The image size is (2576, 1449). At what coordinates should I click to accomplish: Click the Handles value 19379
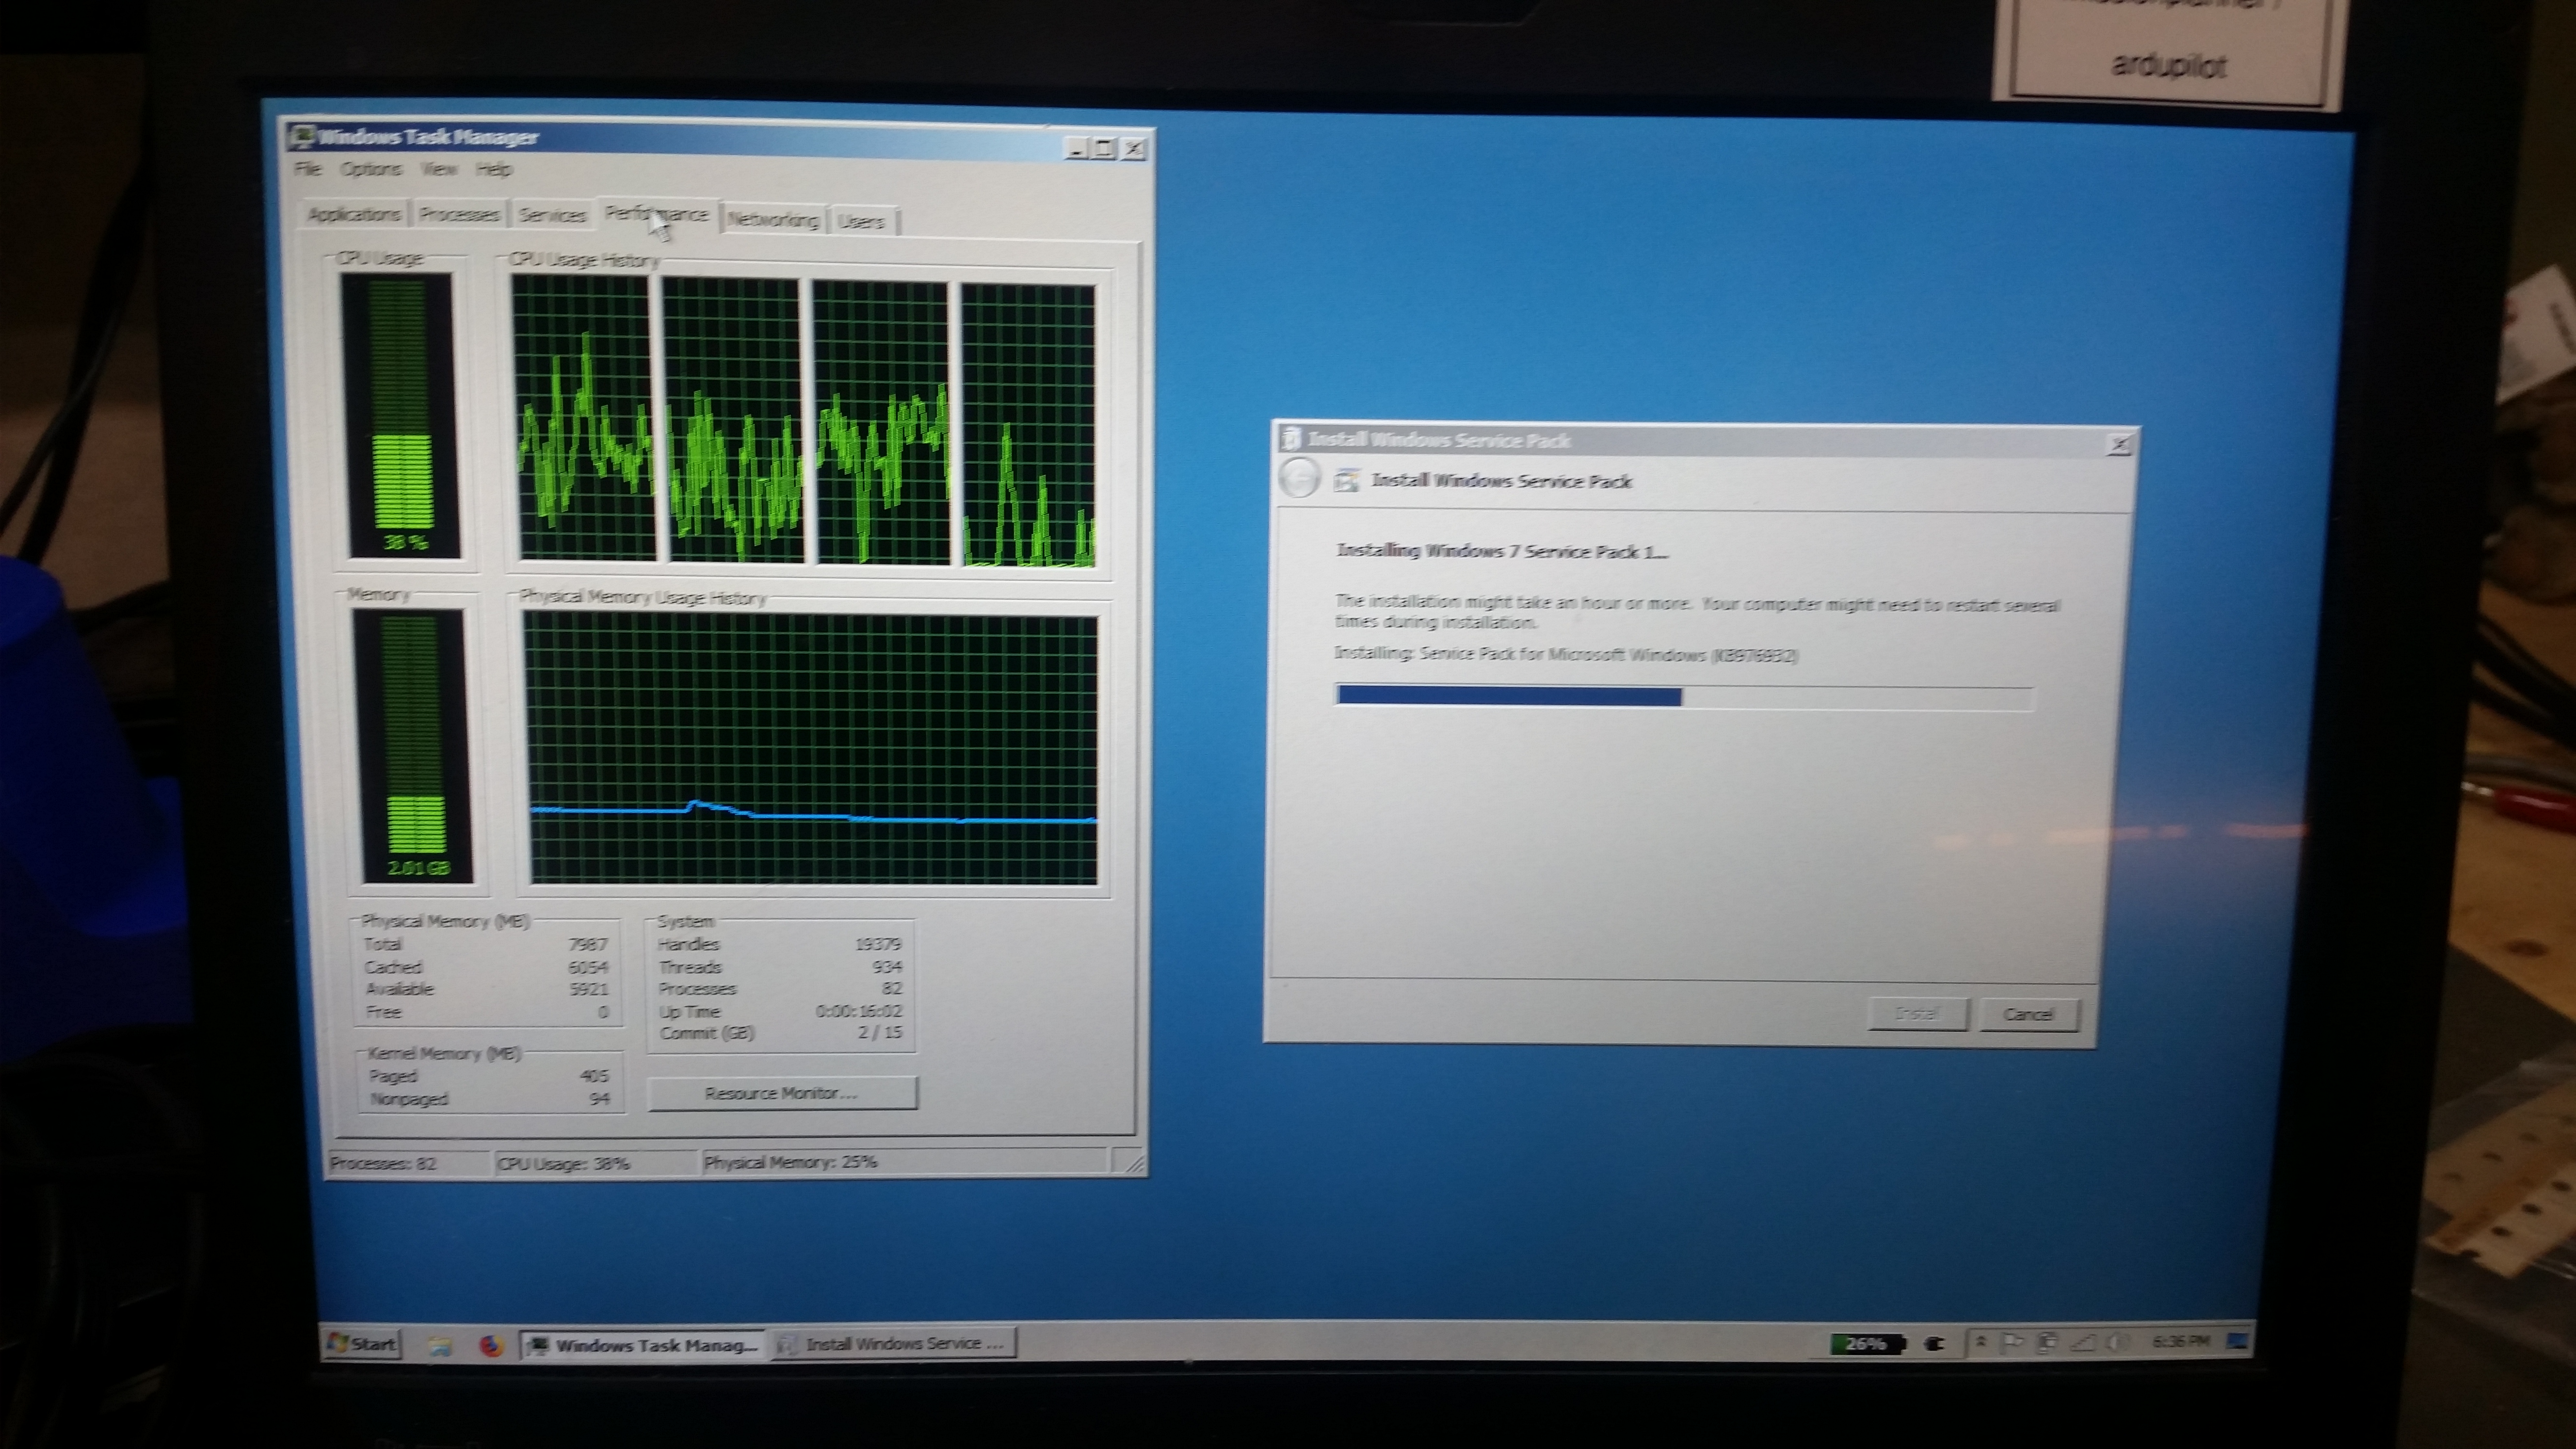pos(878,944)
